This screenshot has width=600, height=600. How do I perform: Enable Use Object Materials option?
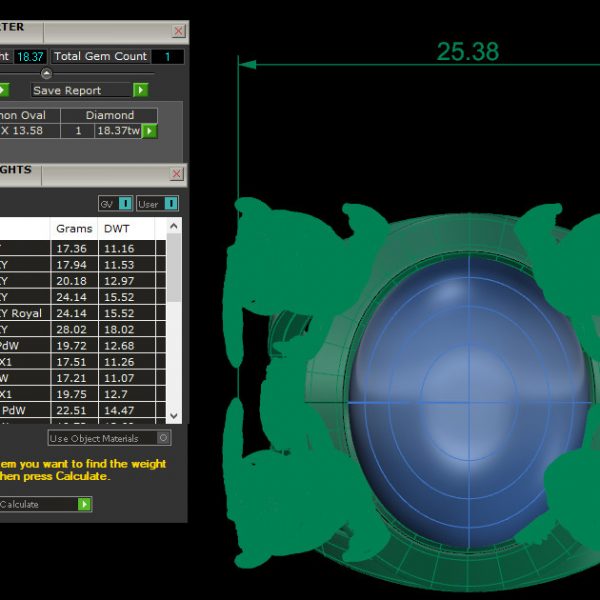click(x=164, y=438)
